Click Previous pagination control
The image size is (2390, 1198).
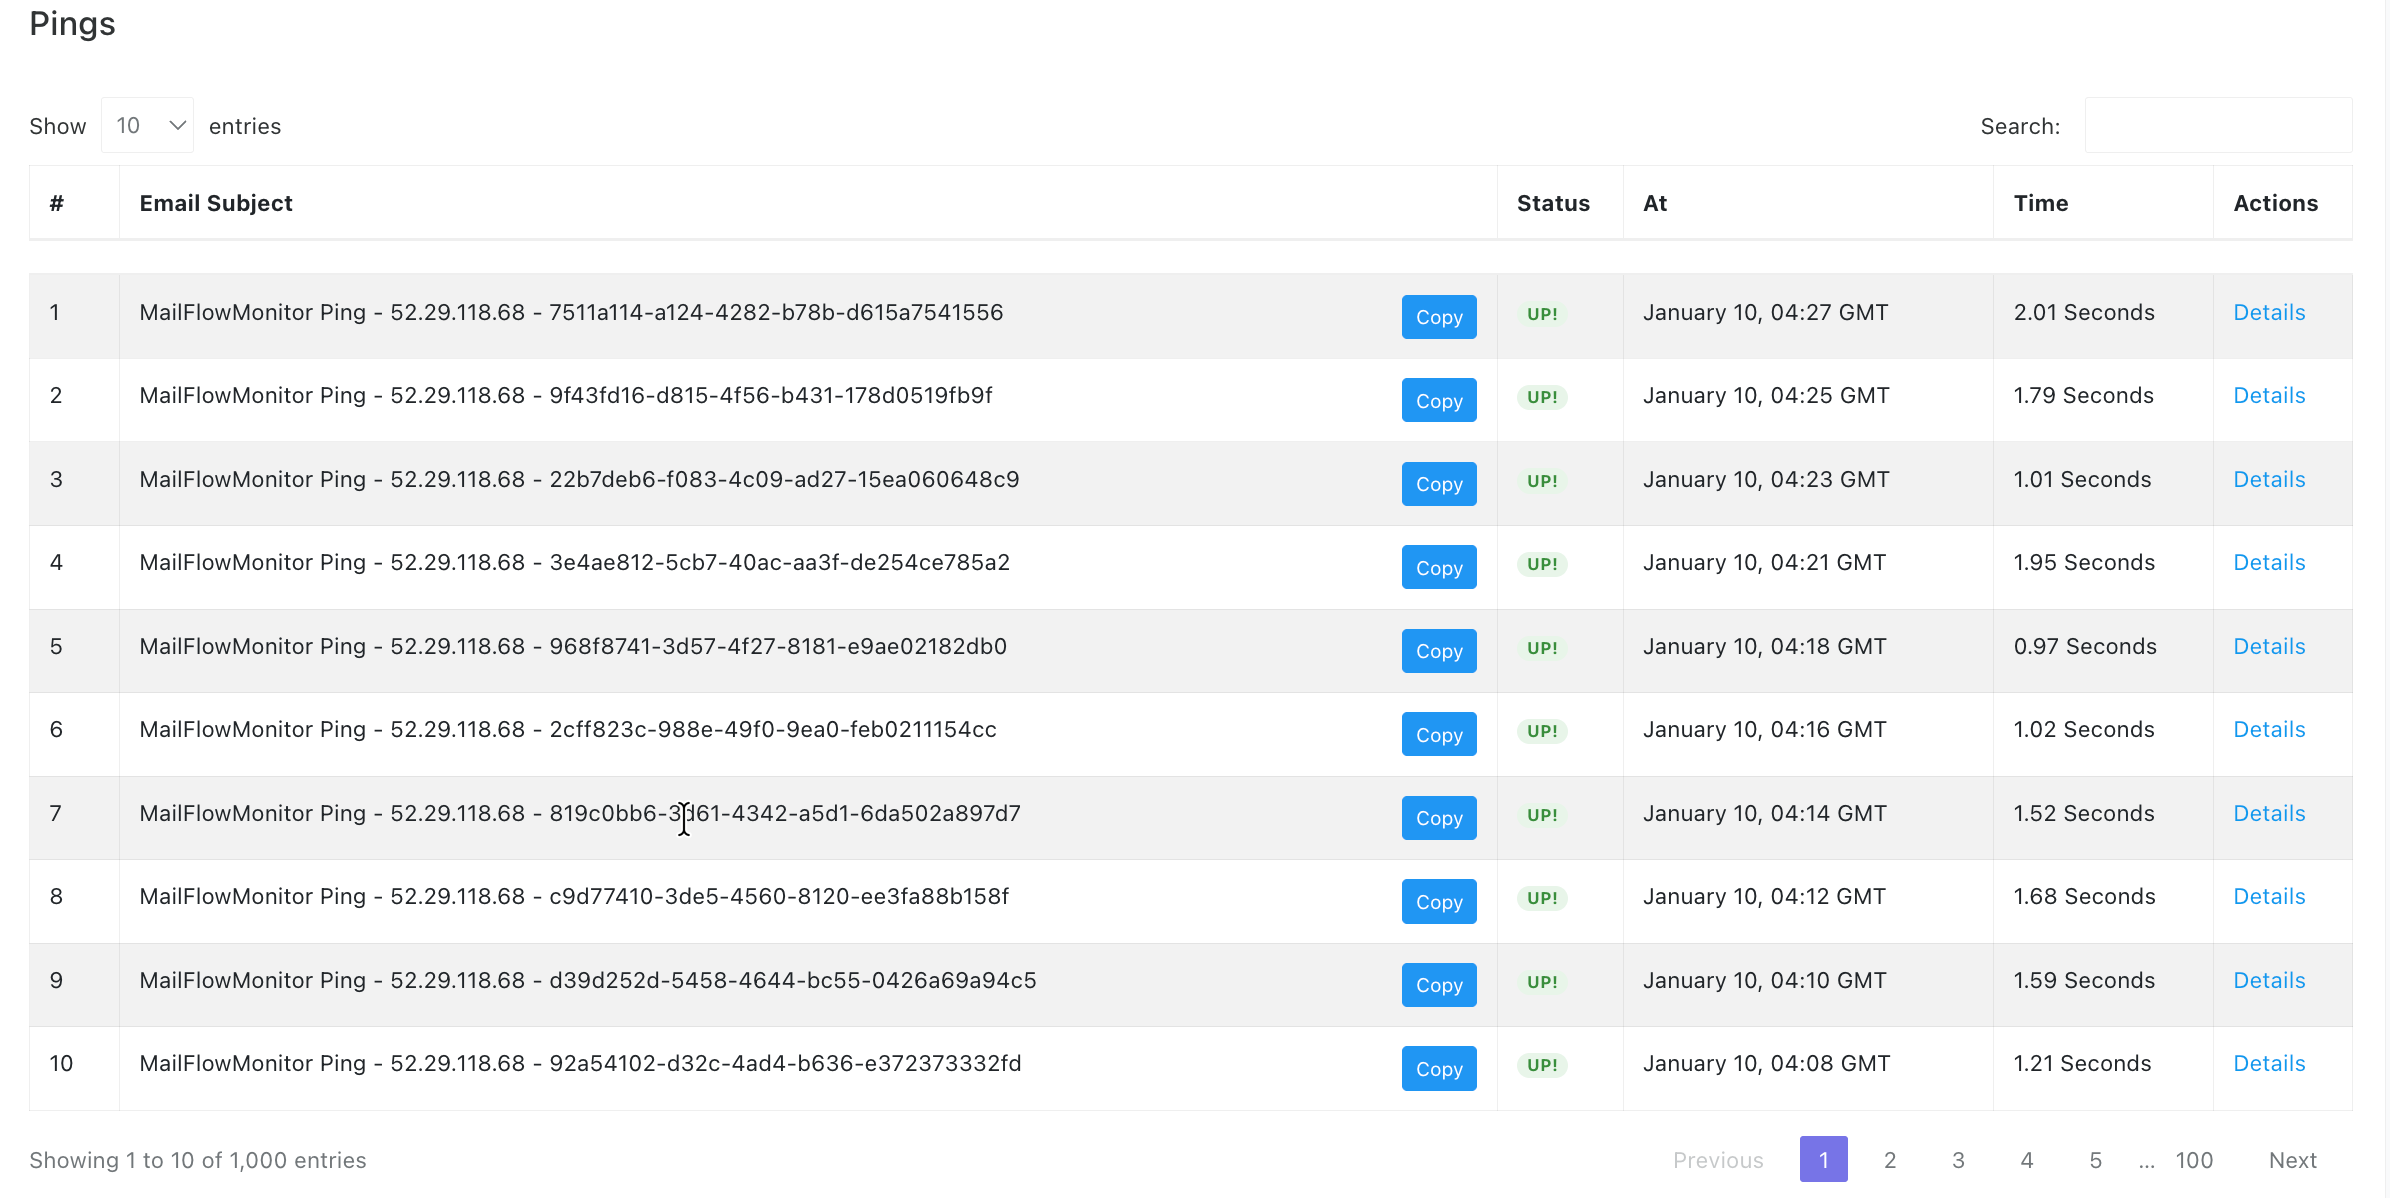pyautogui.click(x=1718, y=1160)
